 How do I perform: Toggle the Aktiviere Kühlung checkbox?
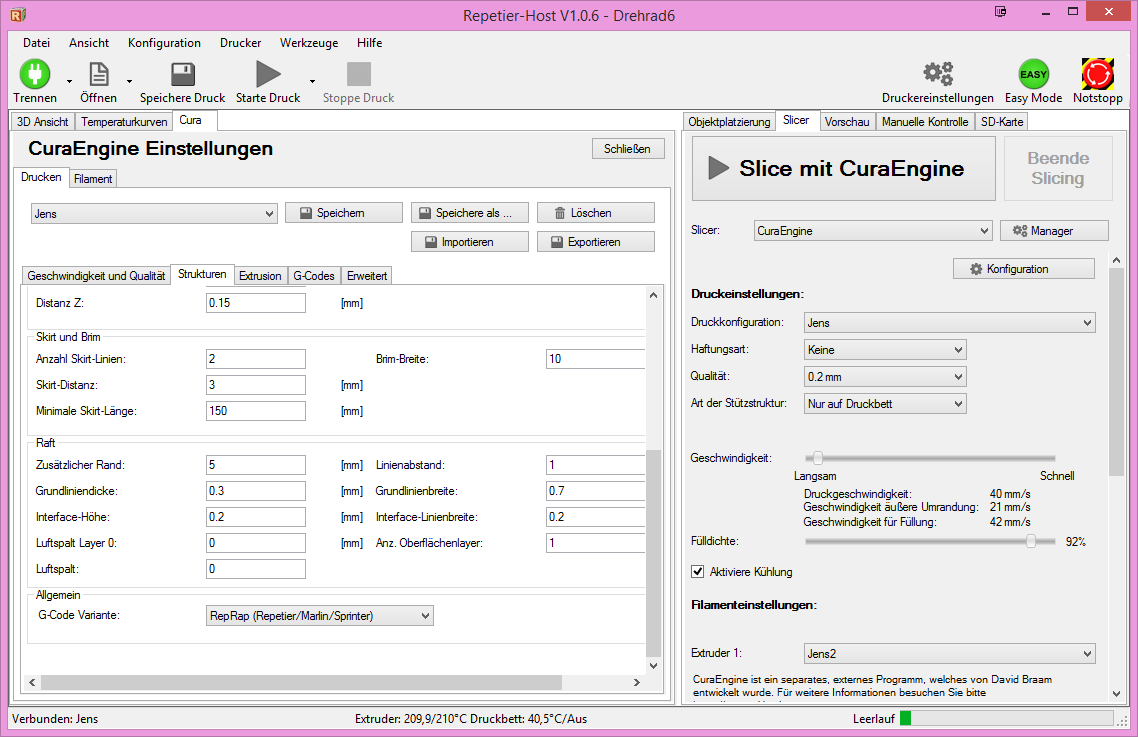pos(698,572)
